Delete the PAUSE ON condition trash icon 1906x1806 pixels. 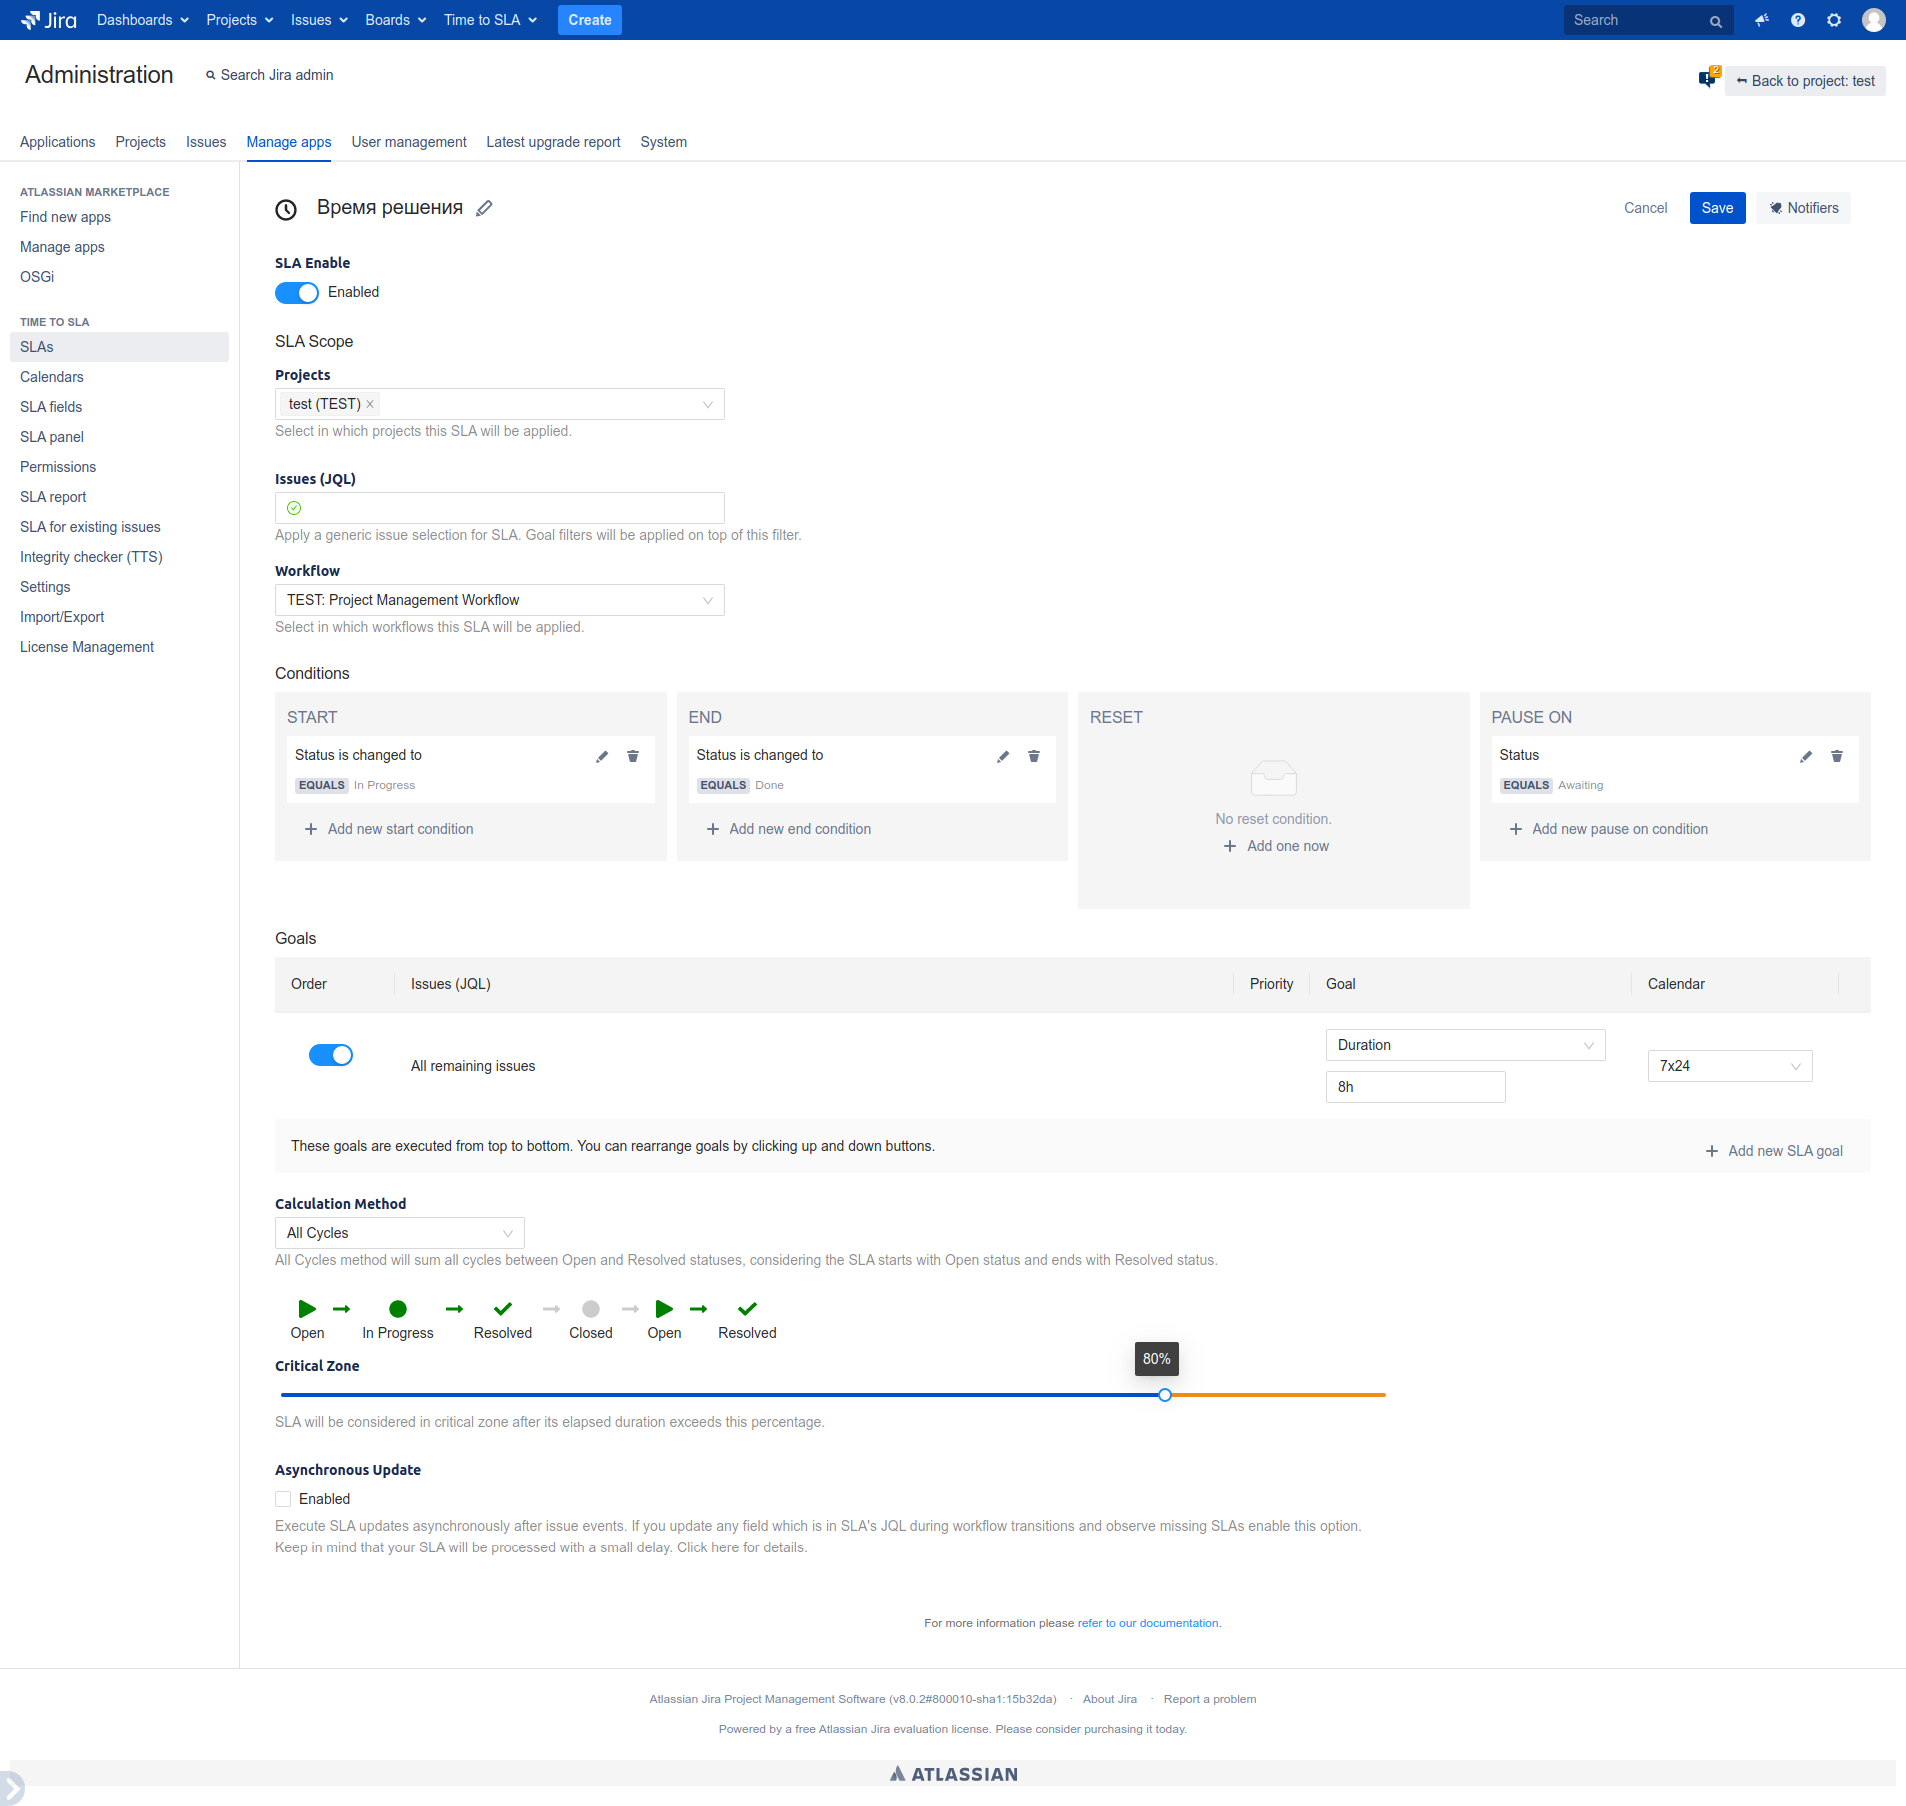pyautogui.click(x=1837, y=756)
